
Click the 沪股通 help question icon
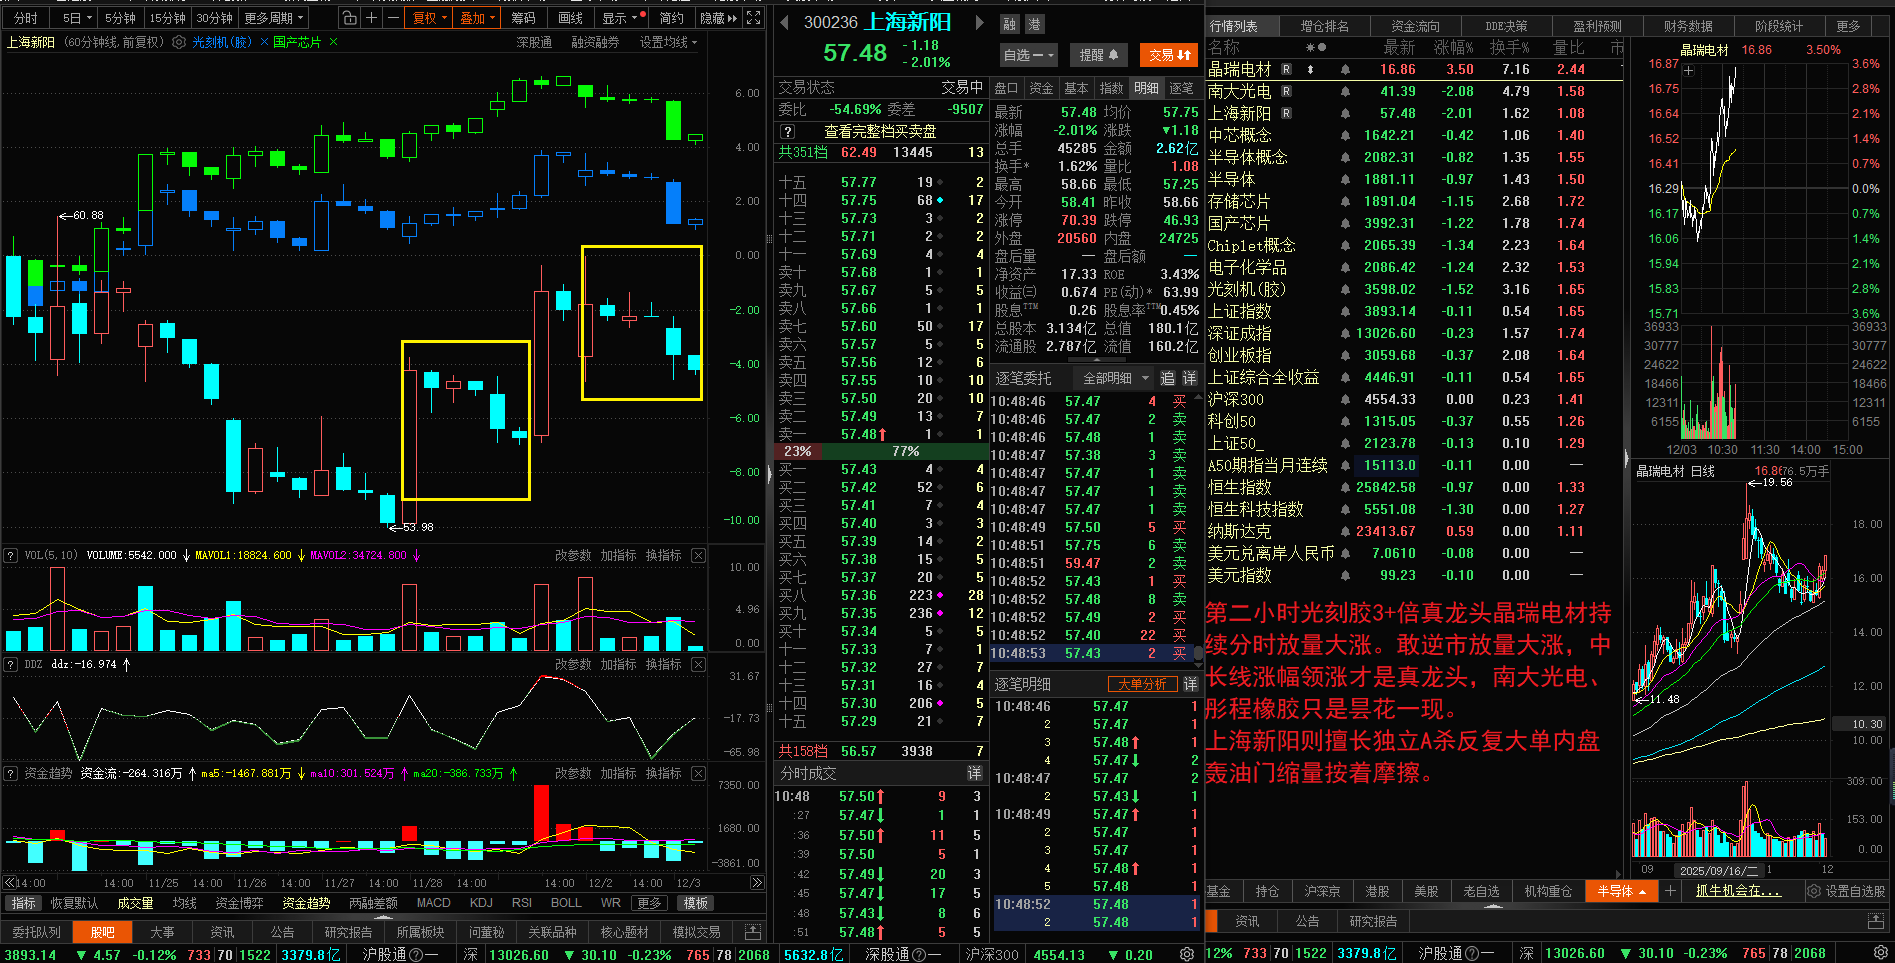416,954
